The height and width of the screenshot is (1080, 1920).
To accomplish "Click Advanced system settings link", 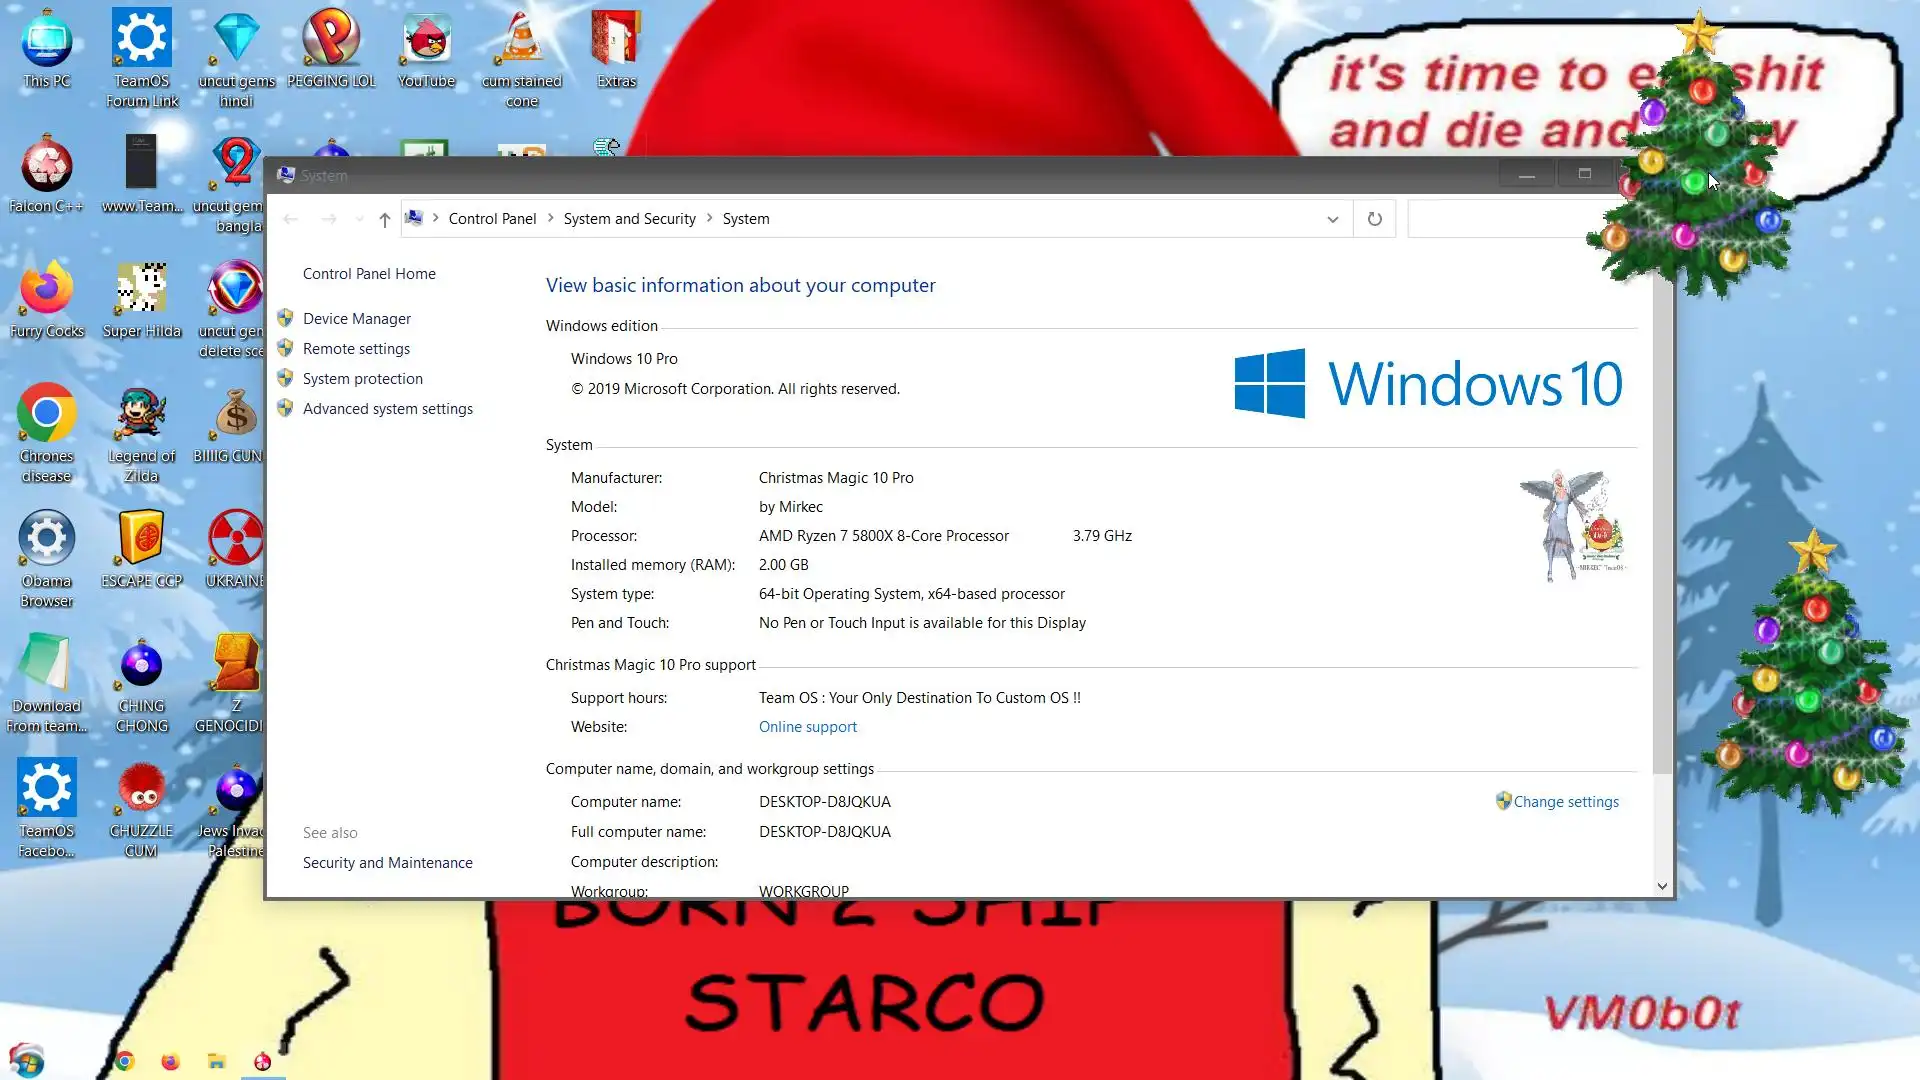I will tap(388, 408).
